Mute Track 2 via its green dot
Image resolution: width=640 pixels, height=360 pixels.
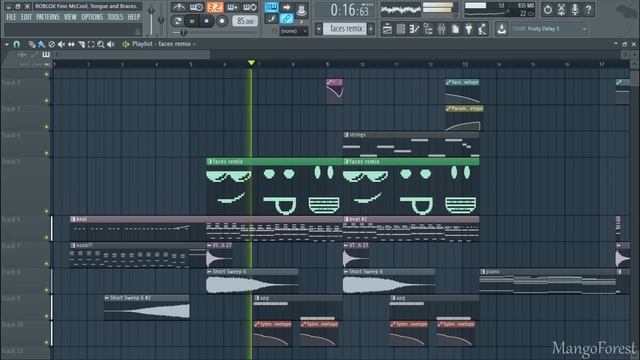[x=47, y=100]
